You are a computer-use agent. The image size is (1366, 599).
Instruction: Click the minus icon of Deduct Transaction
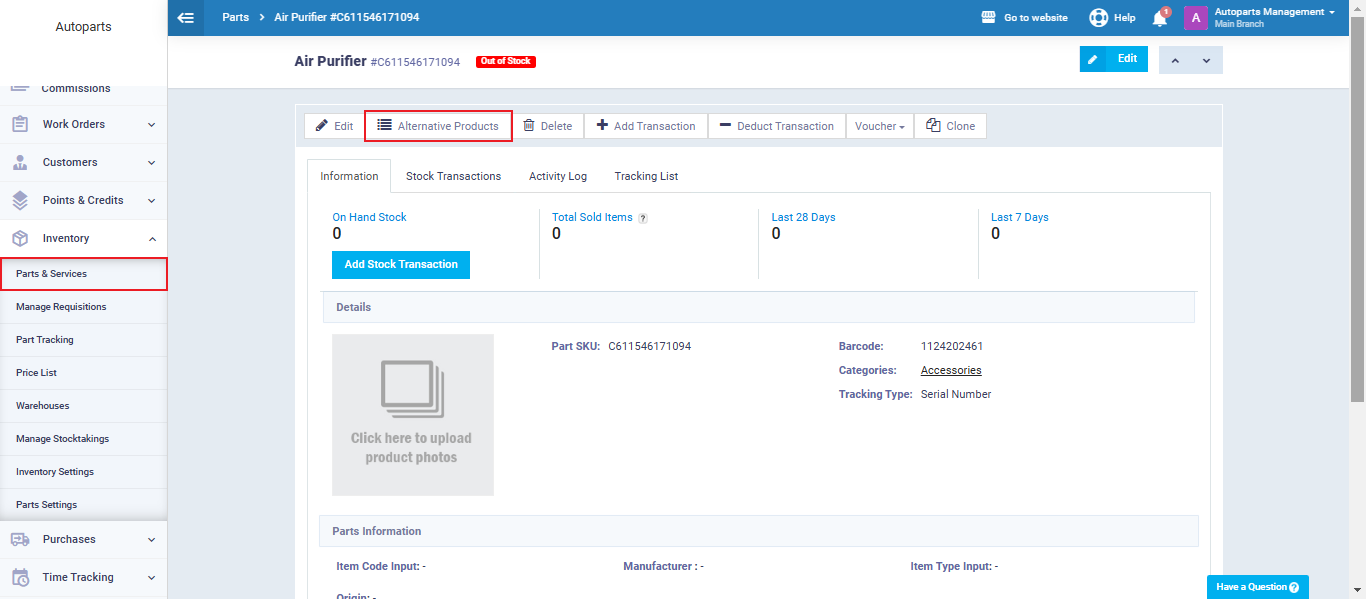point(725,126)
